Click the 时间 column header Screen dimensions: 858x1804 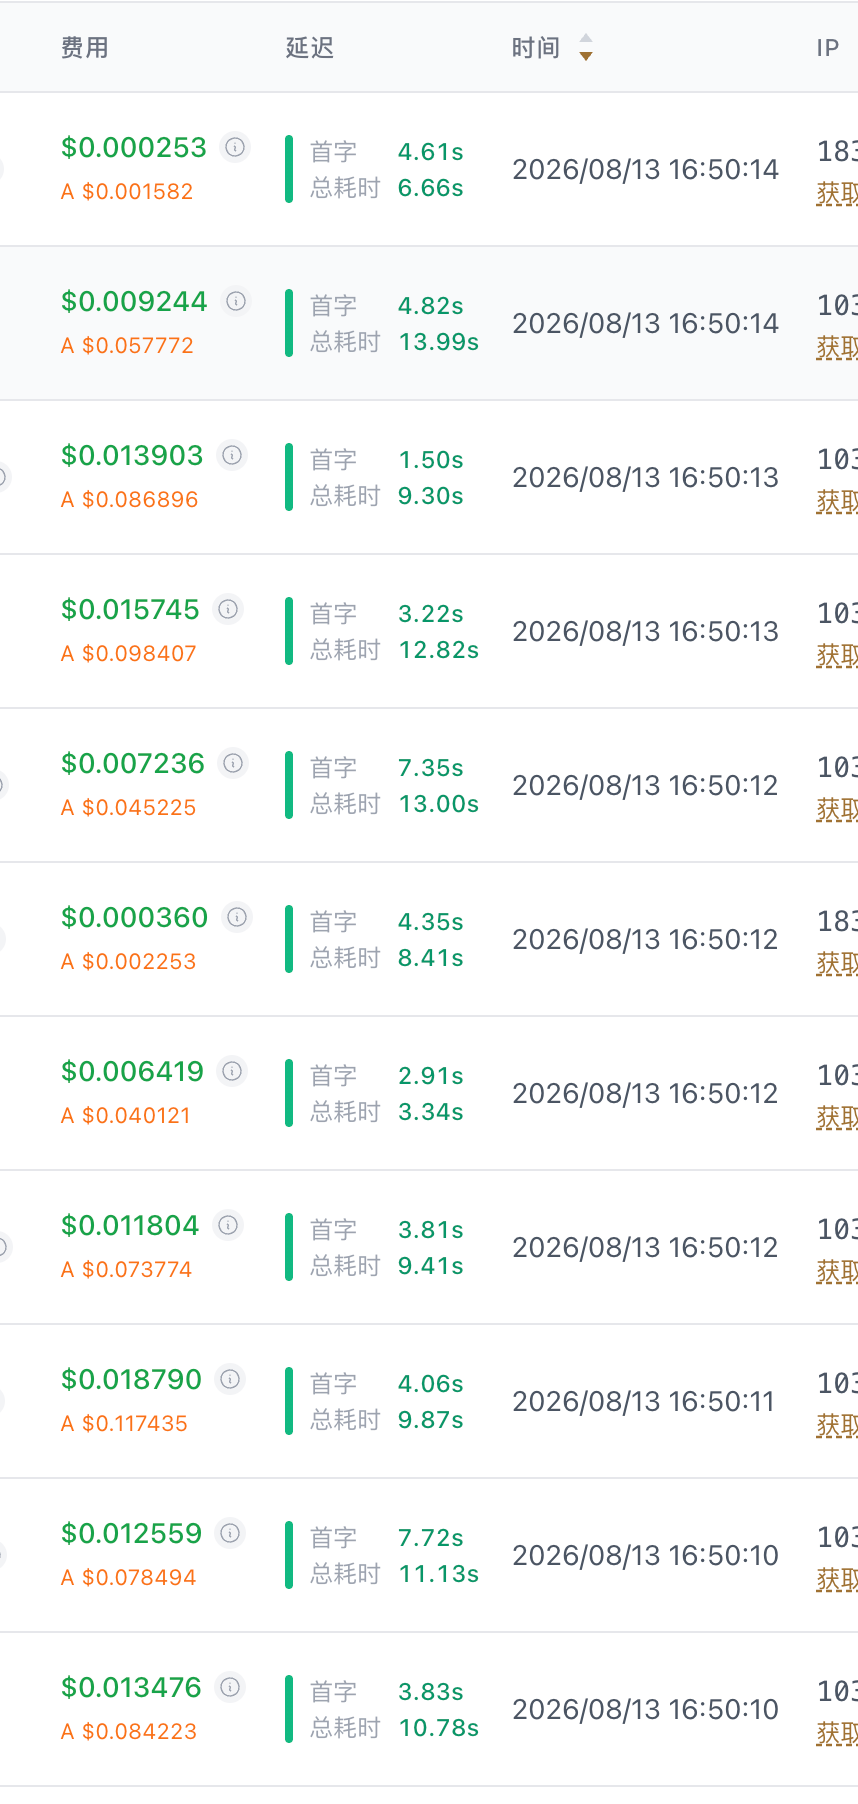536,47
